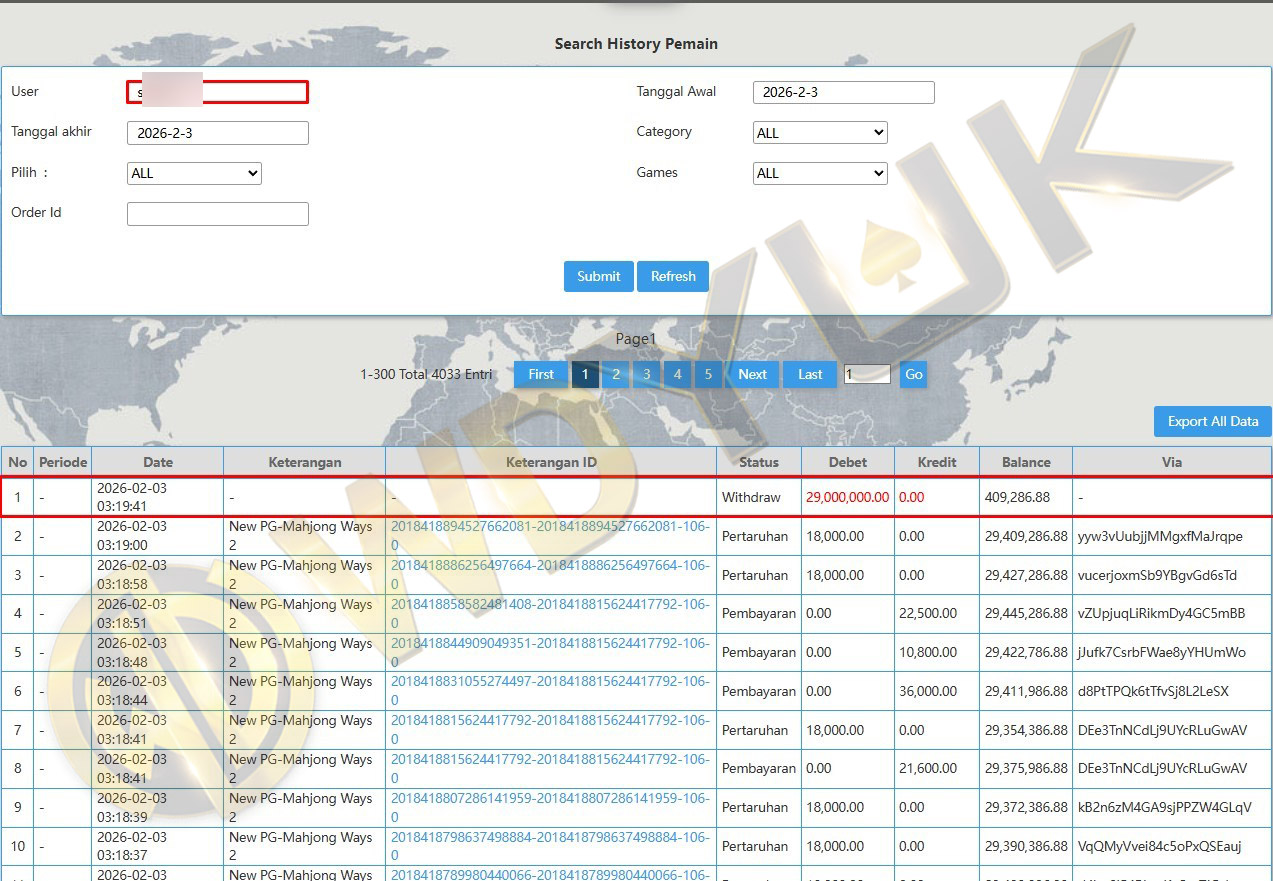The width and height of the screenshot is (1273, 881).
Task: Go to the First page
Action: [x=541, y=374]
